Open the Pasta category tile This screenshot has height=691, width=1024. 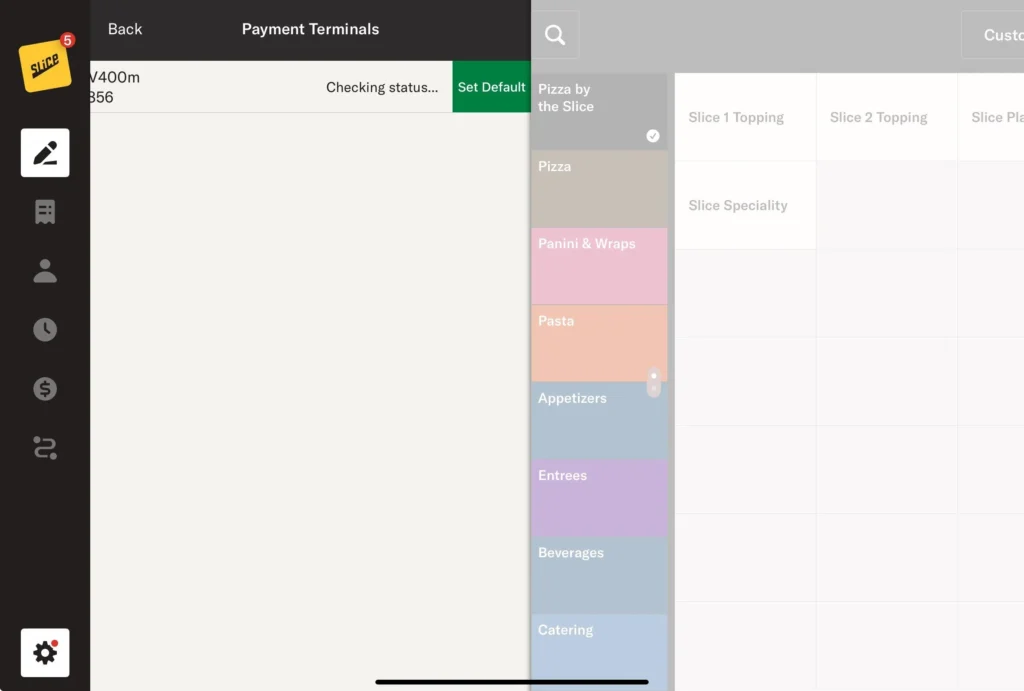click(x=598, y=342)
